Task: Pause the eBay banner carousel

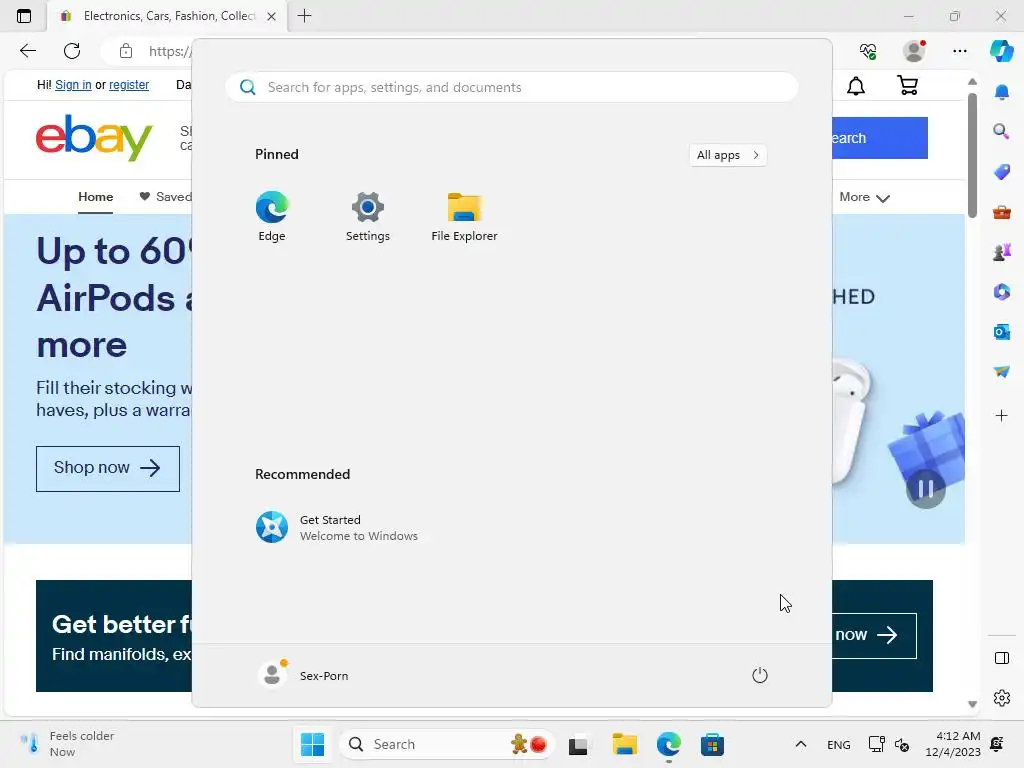Action: pos(925,488)
